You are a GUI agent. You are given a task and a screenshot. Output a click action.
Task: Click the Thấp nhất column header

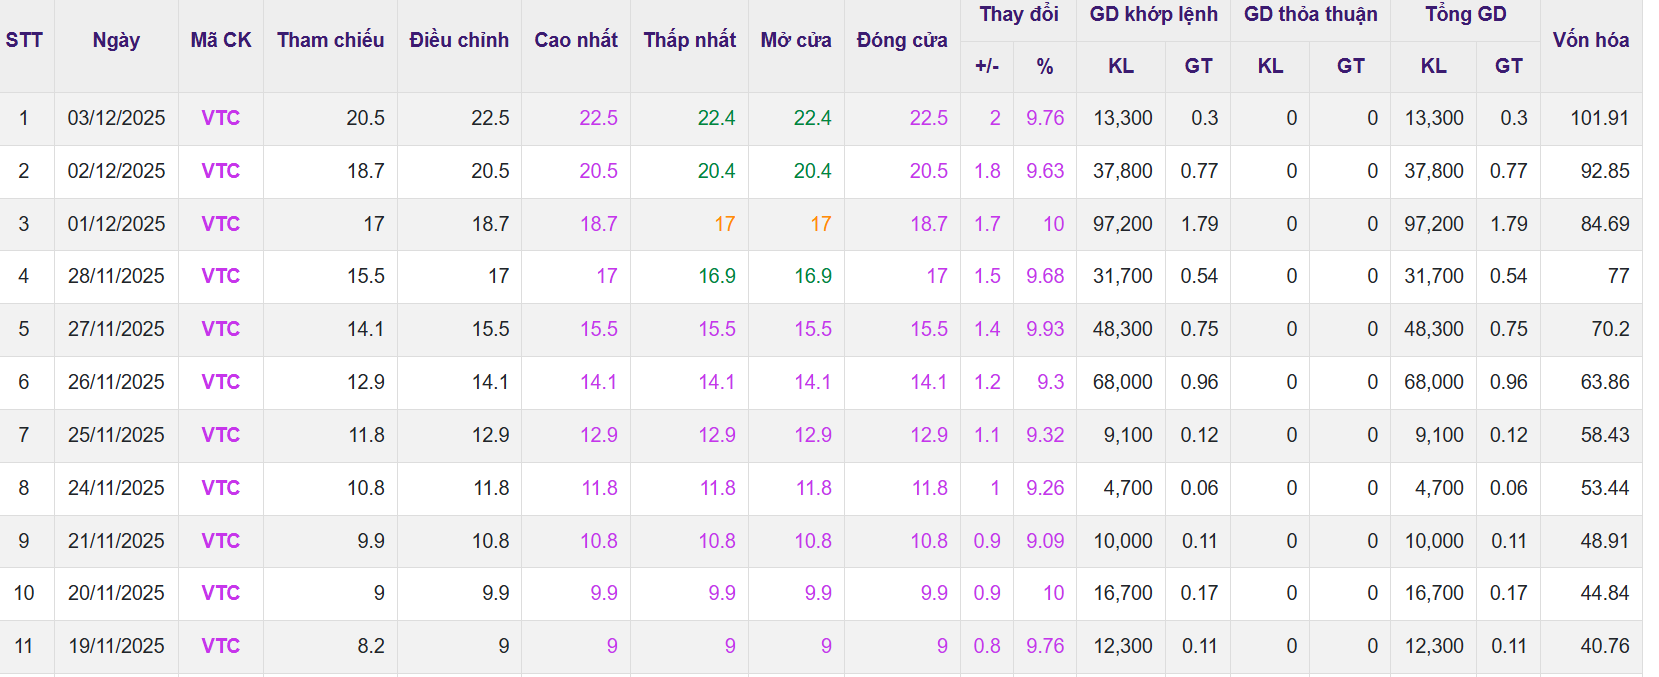point(689,40)
